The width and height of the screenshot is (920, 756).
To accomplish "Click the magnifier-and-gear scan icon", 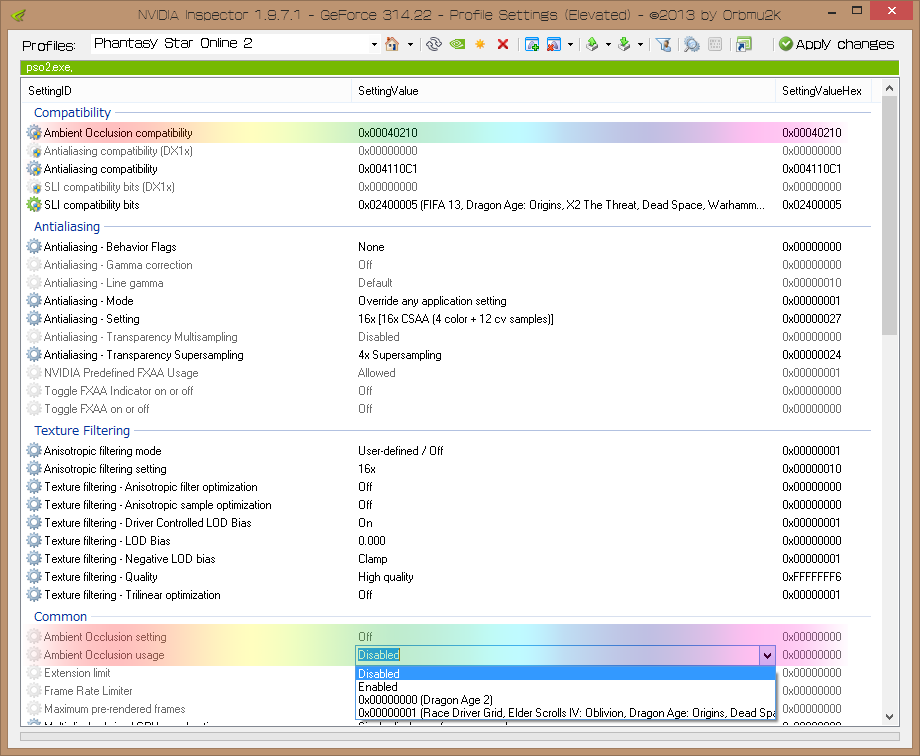I will pyautogui.click(x=692, y=44).
